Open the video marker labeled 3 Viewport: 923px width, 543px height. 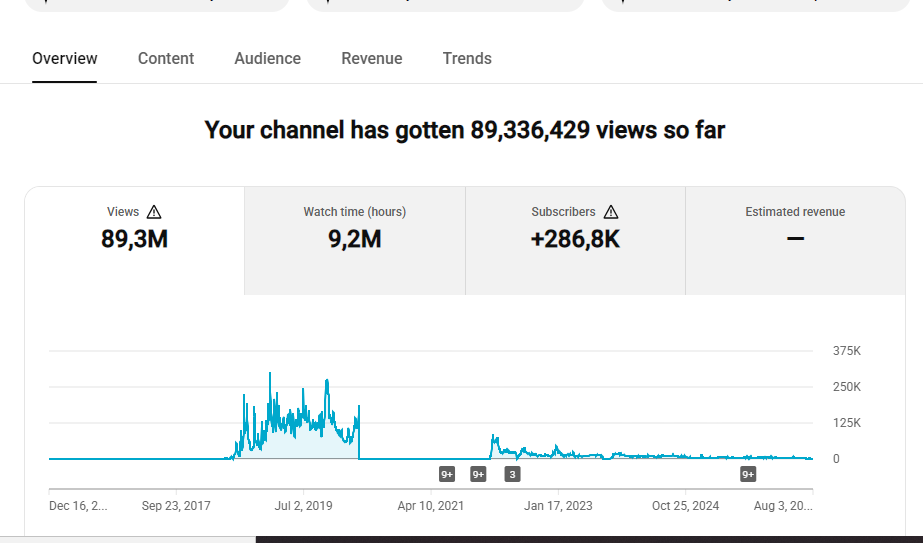(x=512, y=474)
